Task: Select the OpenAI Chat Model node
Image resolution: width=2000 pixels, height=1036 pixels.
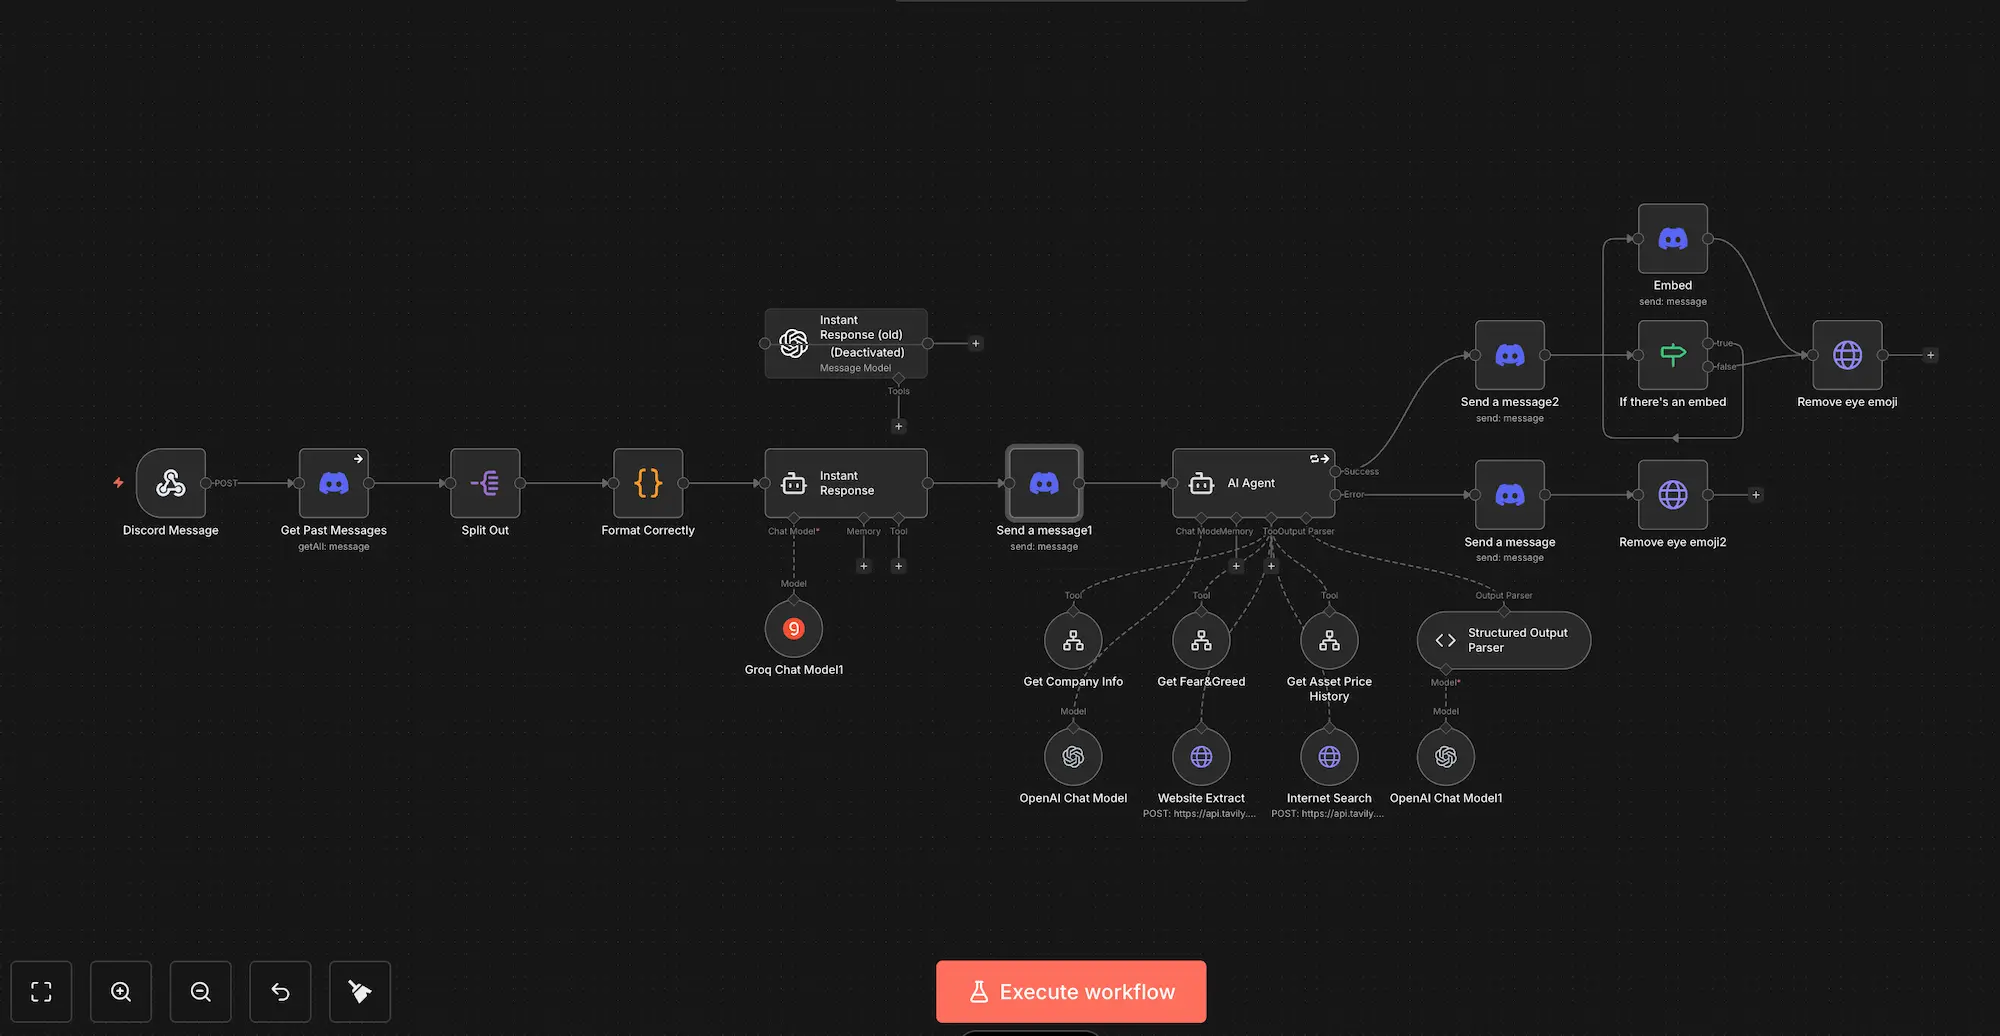Action: tap(1072, 757)
